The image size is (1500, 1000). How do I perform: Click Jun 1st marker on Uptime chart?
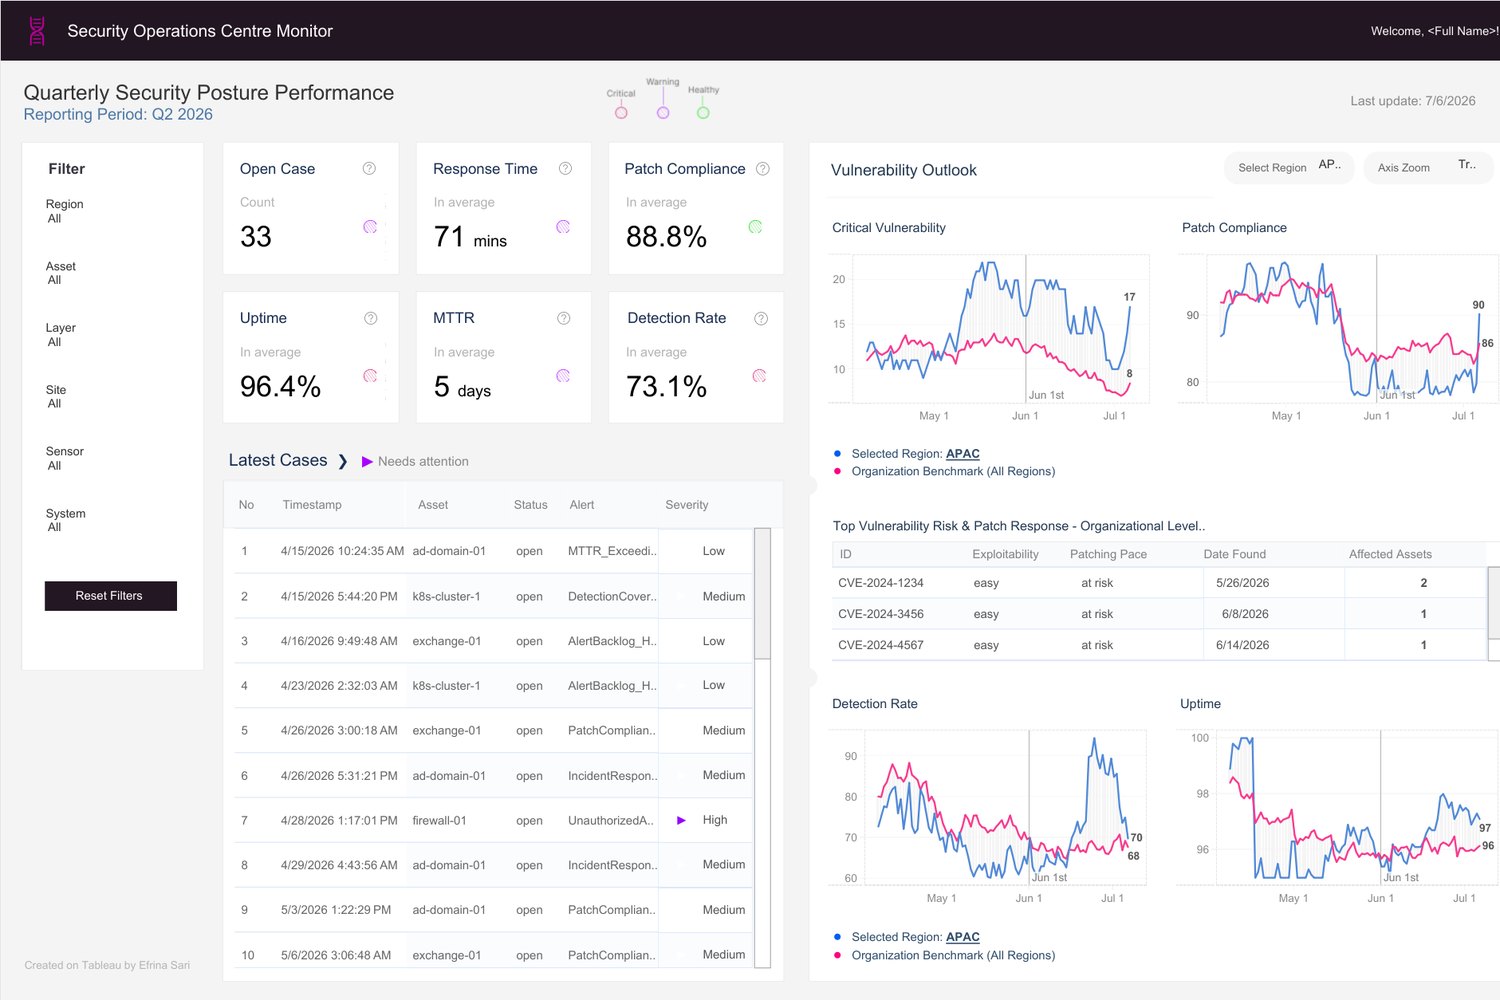(x=1401, y=877)
